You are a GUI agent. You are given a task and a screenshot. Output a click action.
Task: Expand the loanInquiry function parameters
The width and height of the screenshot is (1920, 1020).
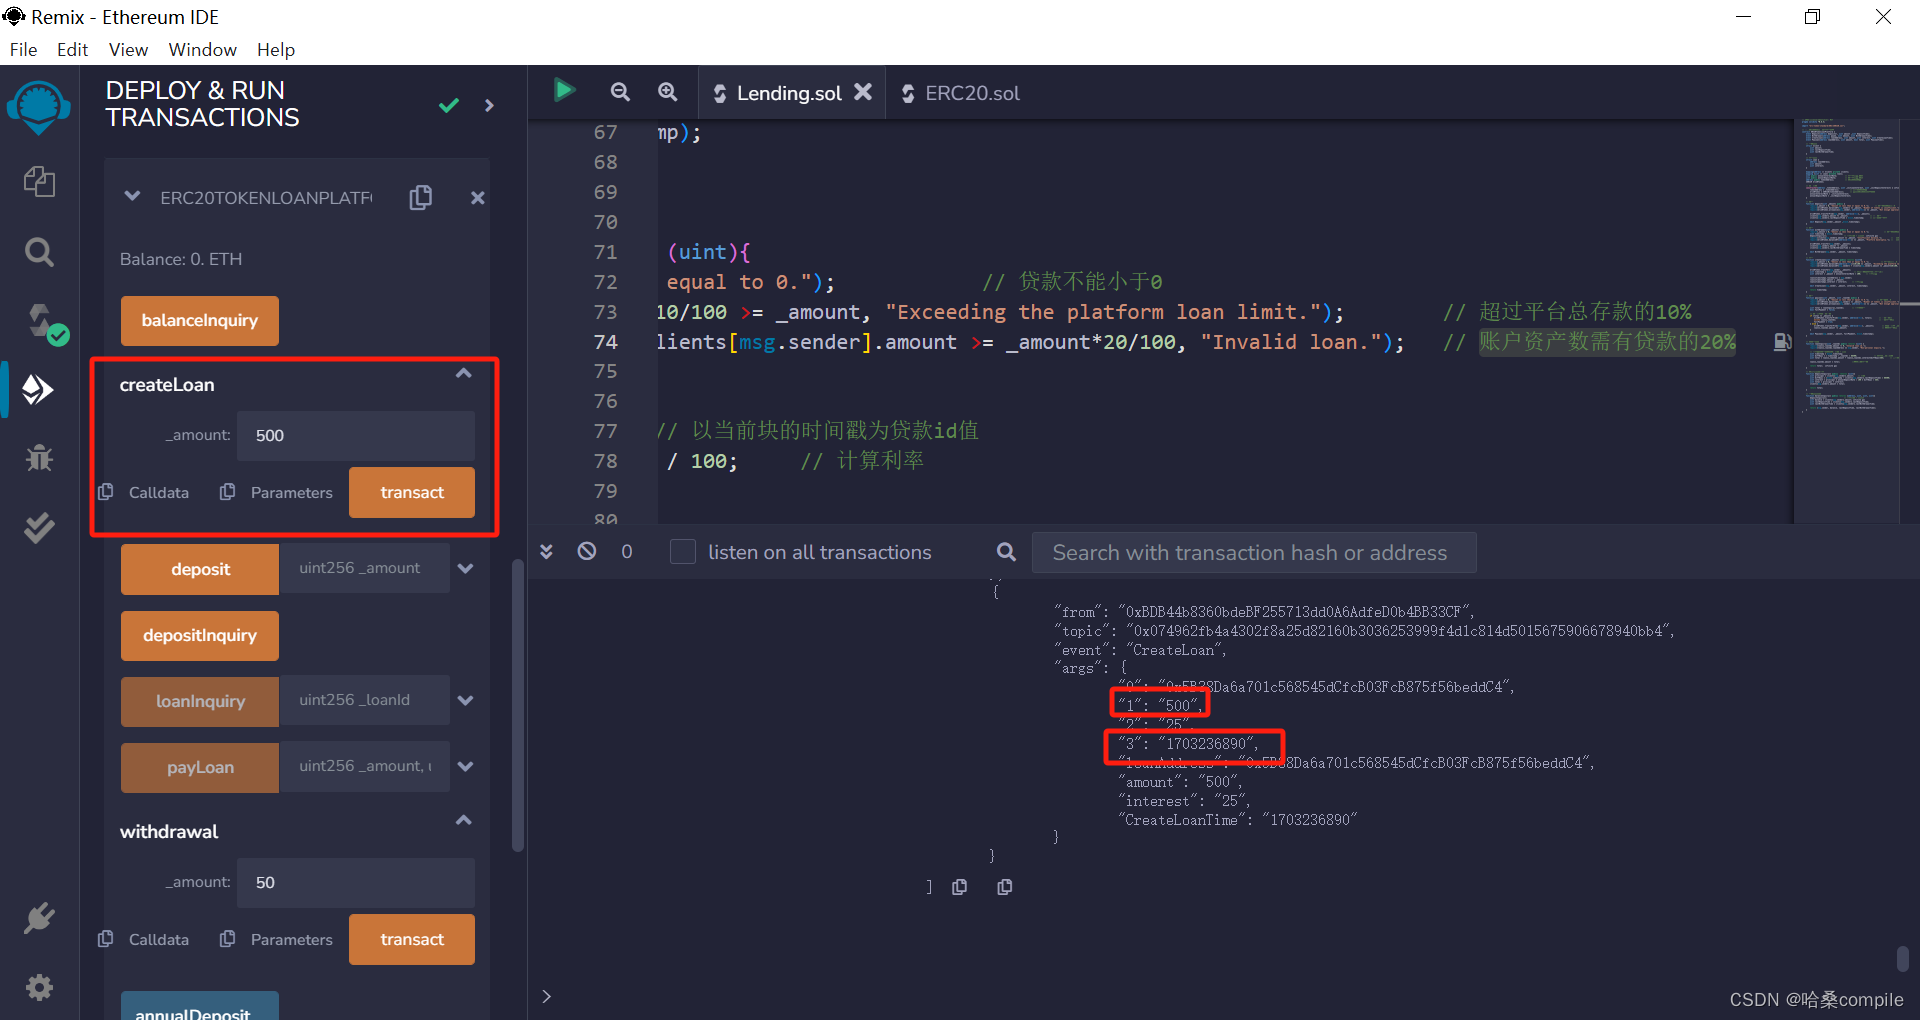[x=465, y=700]
